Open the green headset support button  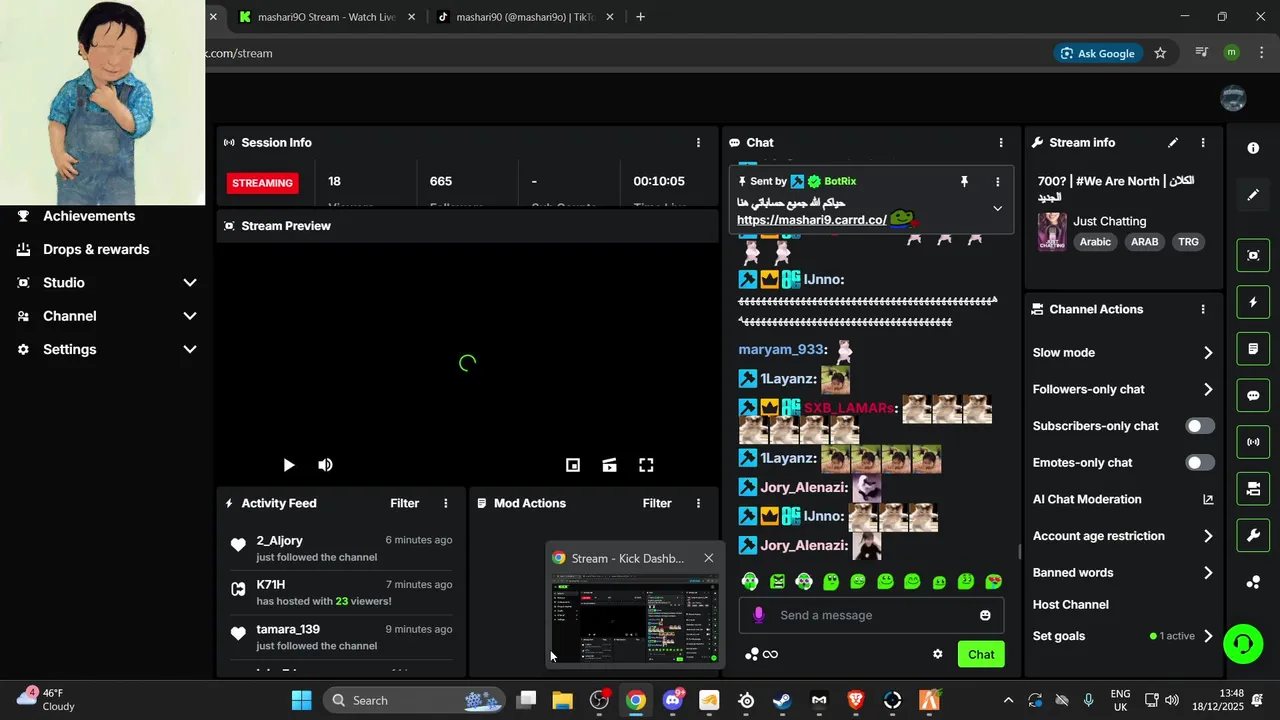1243,644
